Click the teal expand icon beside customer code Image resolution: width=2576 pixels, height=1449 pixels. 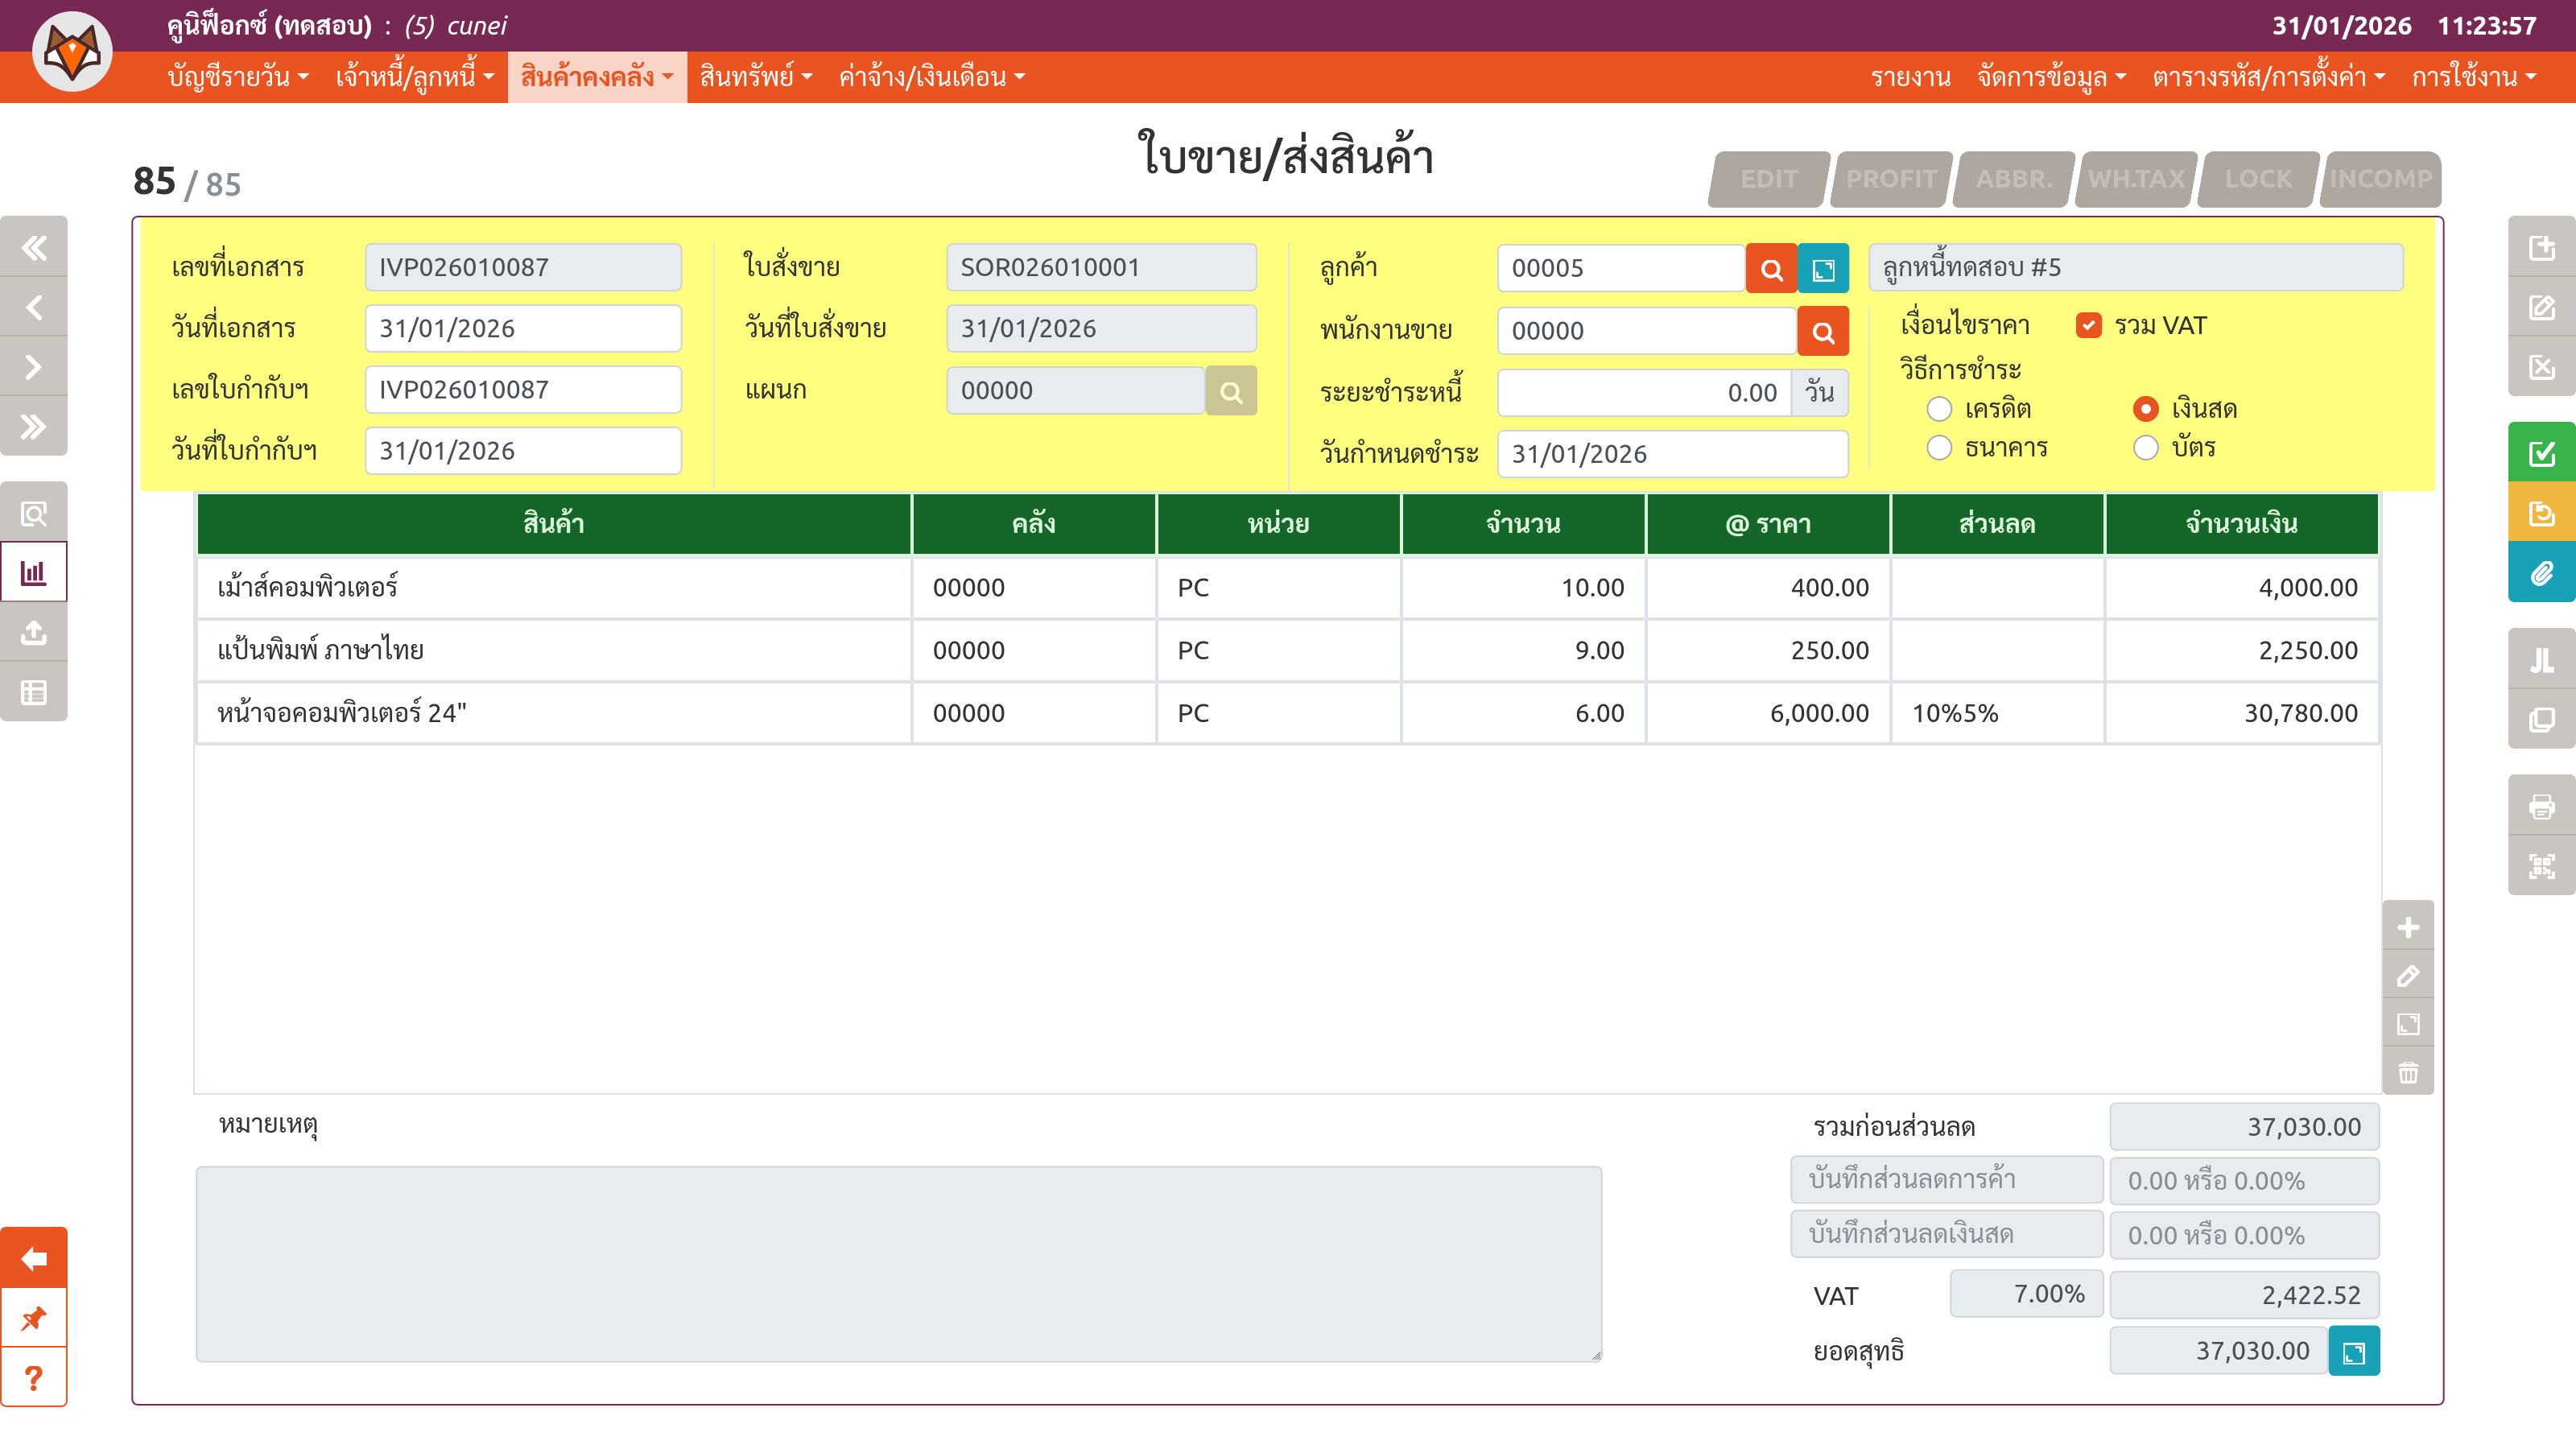1823,269
